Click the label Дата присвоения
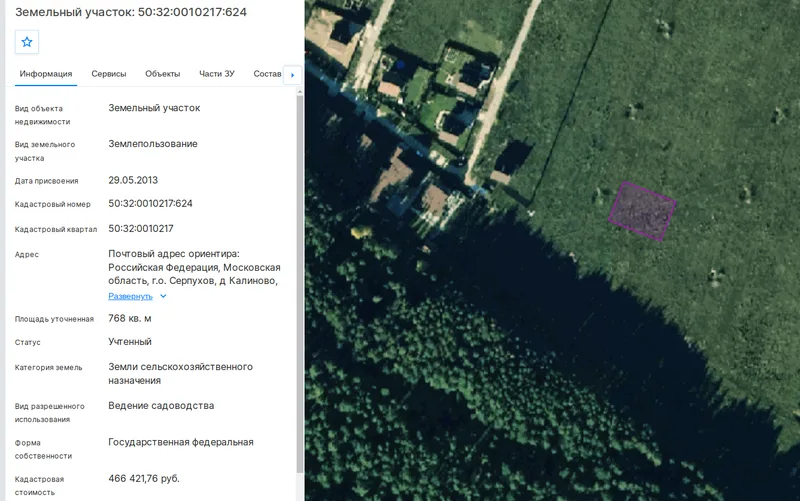Screen dimensions: 800x501 click(46, 181)
